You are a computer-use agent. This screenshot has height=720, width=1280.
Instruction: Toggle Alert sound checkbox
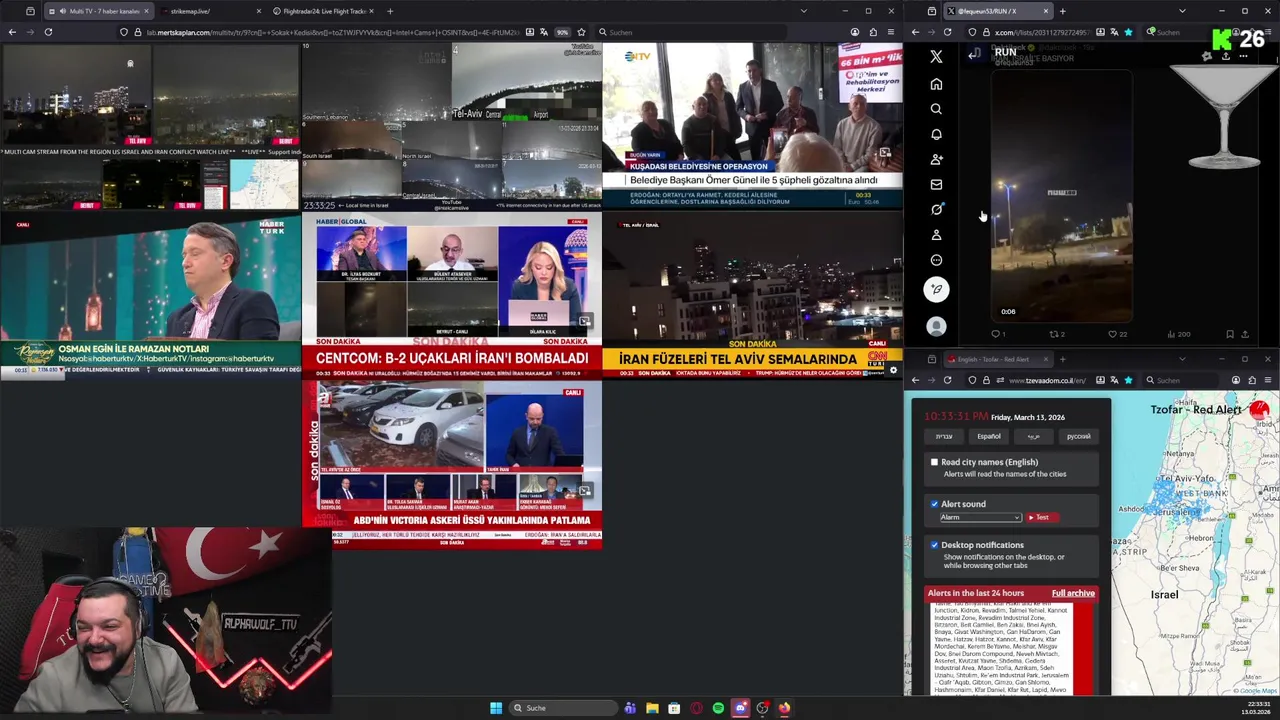pos(934,504)
